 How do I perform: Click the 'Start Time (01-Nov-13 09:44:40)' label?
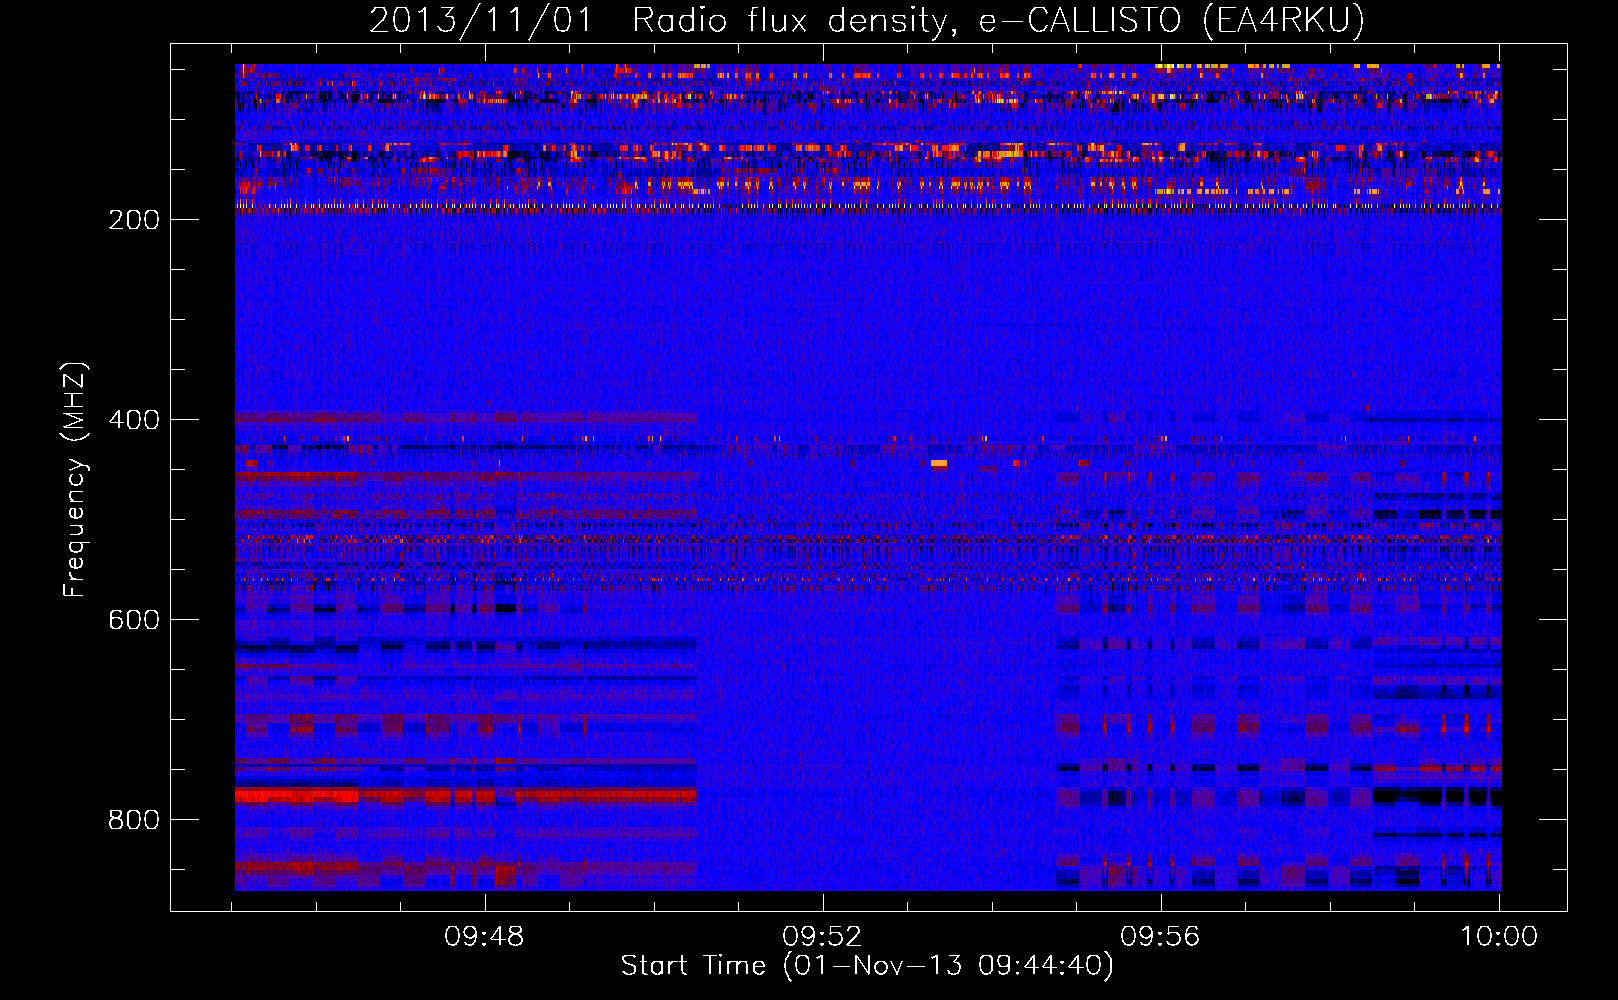click(x=867, y=966)
